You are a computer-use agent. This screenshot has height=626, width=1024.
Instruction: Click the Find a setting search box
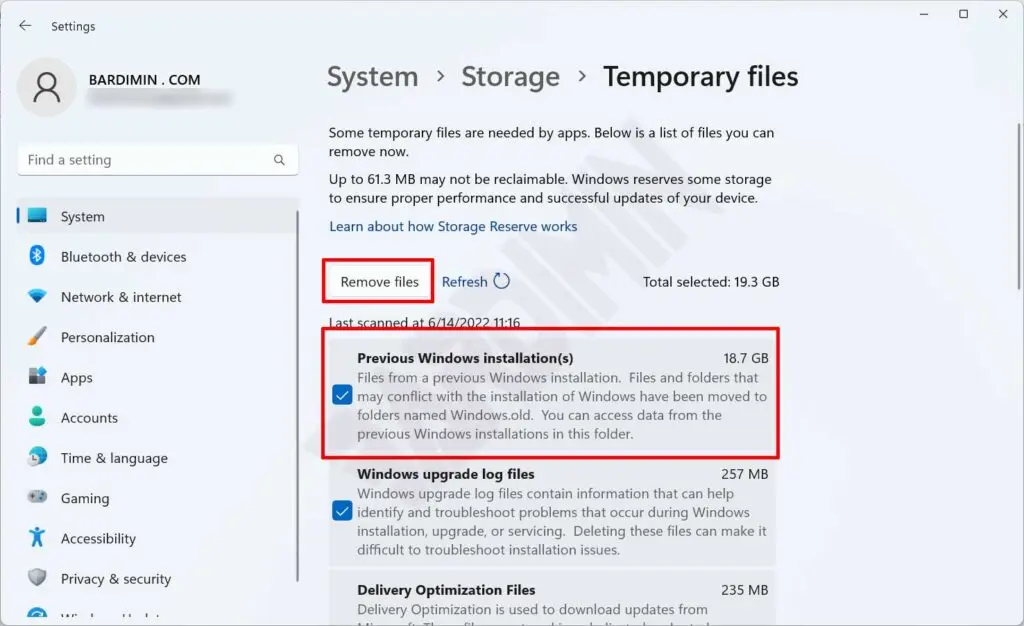[158, 160]
